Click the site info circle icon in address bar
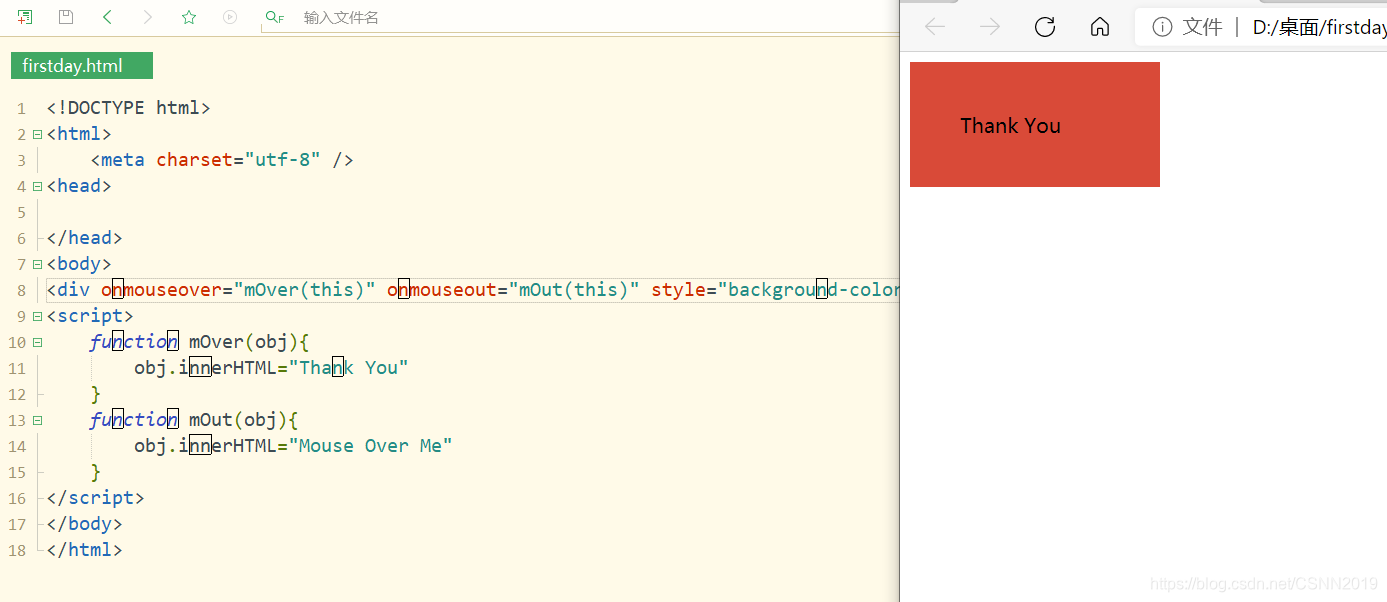This screenshot has height=602, width=1387. [x=1162, y=27]
